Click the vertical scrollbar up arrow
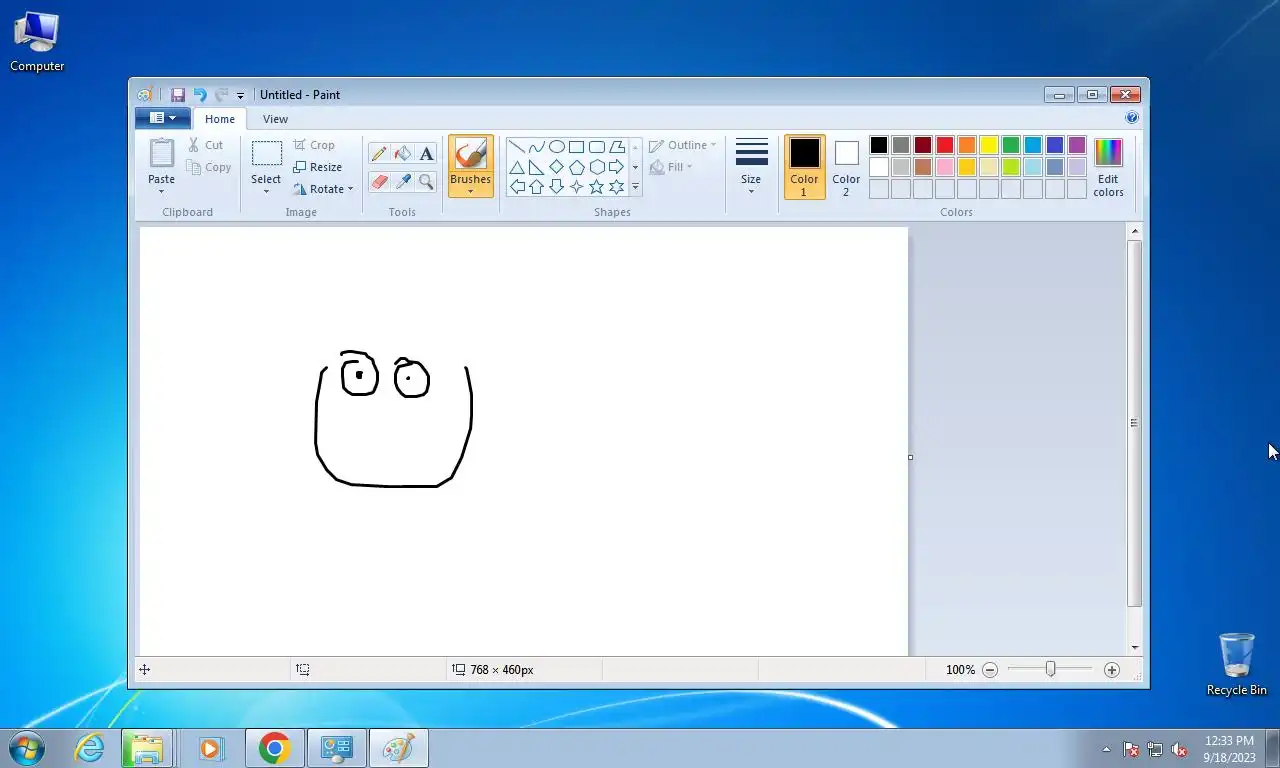1280x768 pixels. 1134,231
